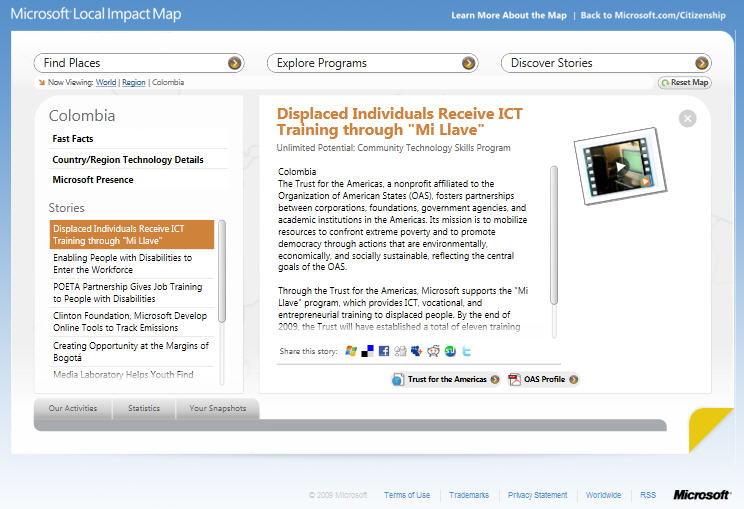The height and width of the screenshot is (509, 744).
Task: Go to World view in breadcrumb
Action: 106,83
